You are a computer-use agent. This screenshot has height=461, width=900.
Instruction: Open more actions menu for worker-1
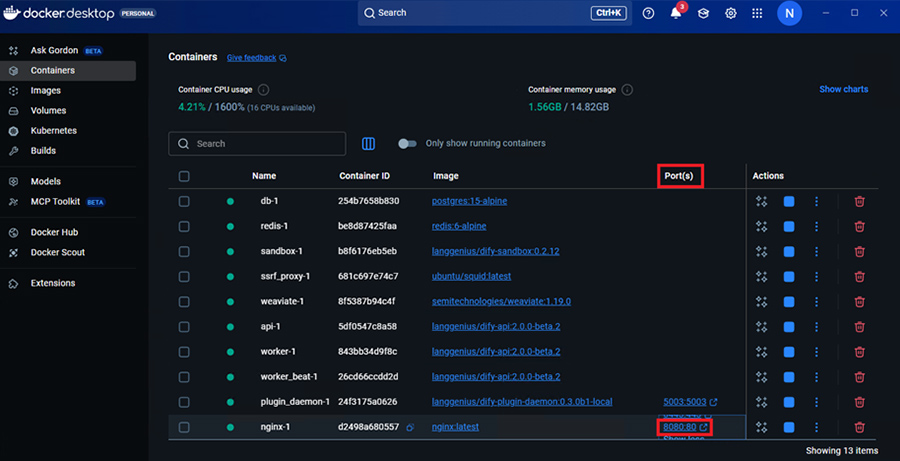coord(816,351)
